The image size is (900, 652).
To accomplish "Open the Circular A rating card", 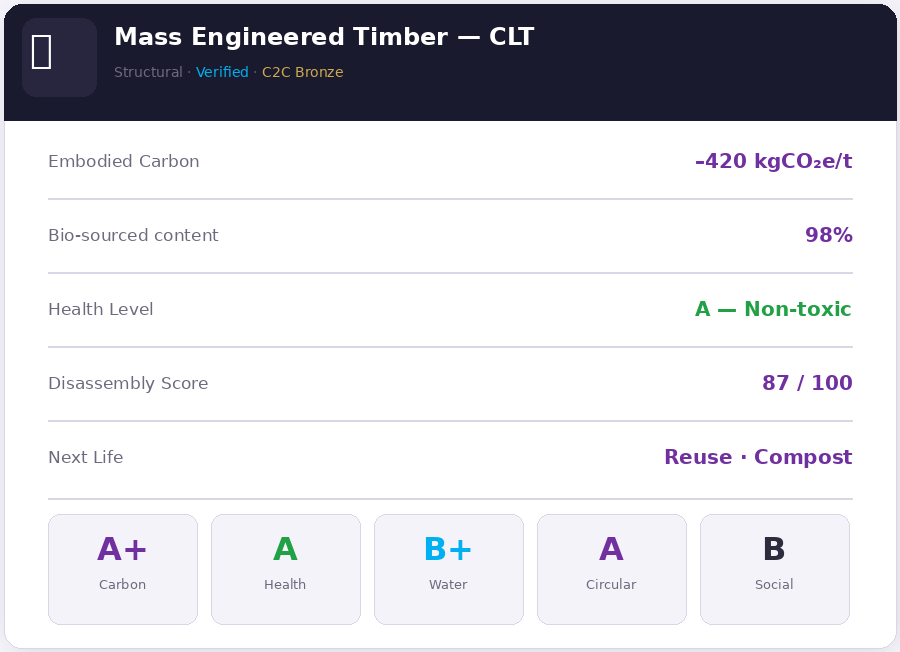I will point(612,569).
